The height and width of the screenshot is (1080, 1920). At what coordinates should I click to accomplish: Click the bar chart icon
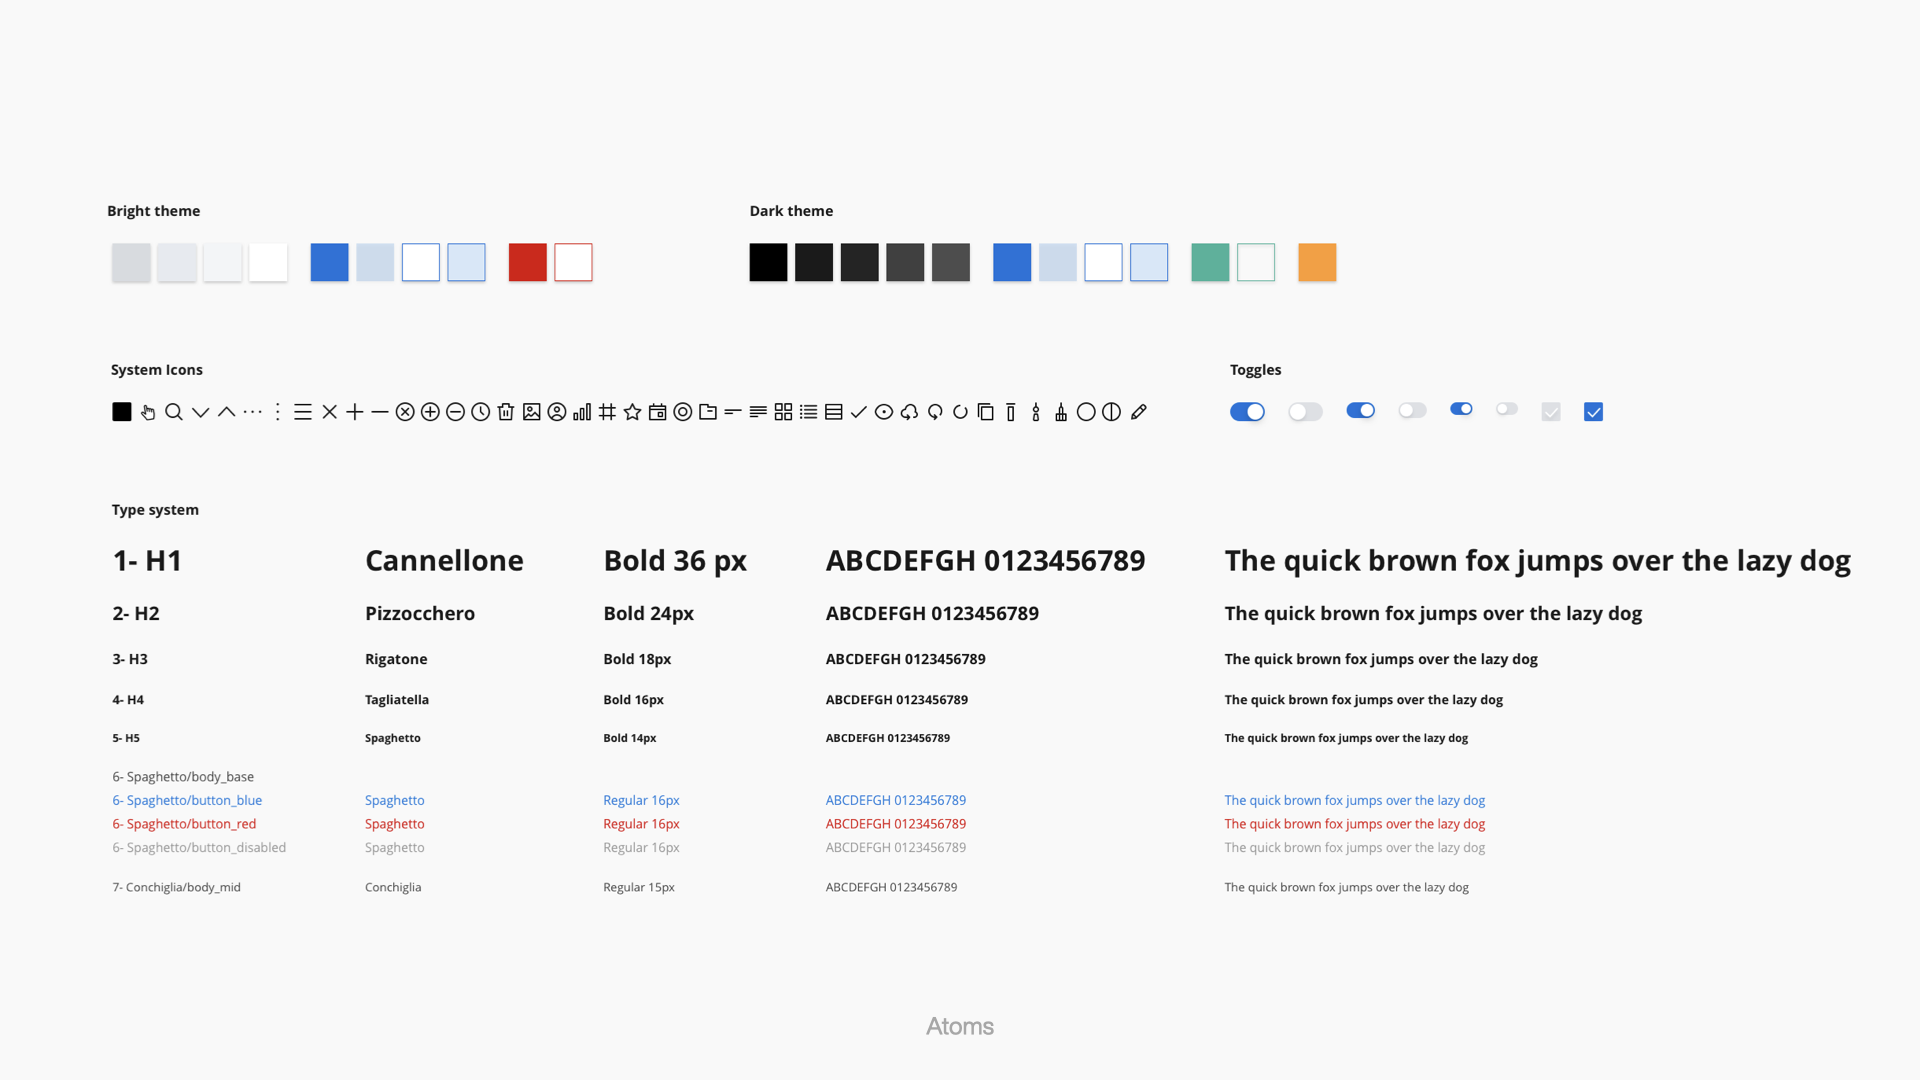point(582,412)
